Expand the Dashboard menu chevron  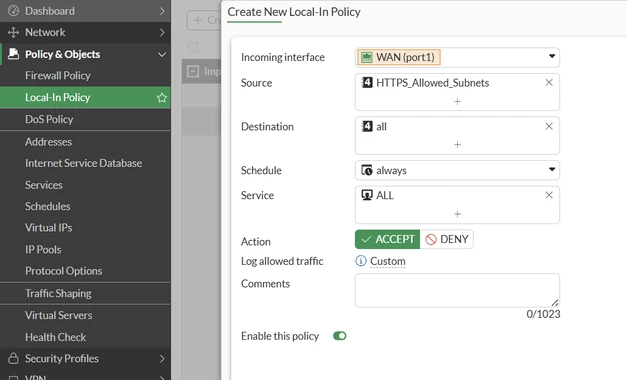tap(162, 11)
